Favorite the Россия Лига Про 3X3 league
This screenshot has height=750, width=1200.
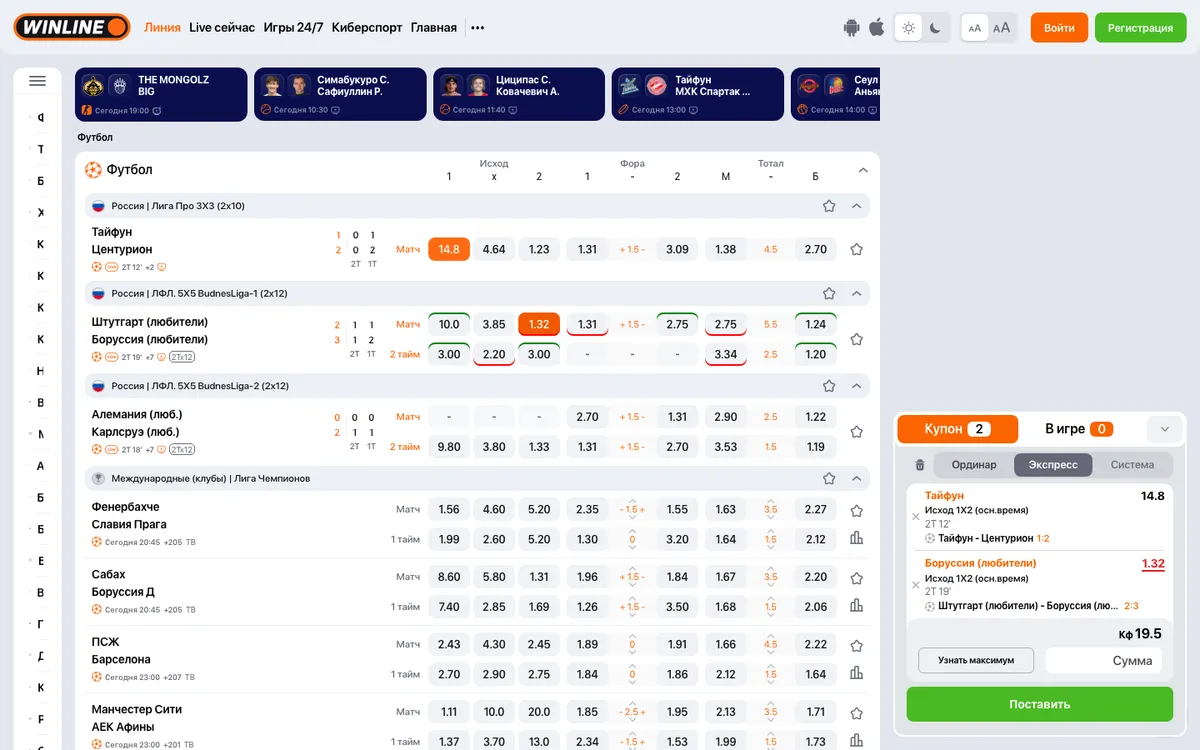[x=829, y=206]
